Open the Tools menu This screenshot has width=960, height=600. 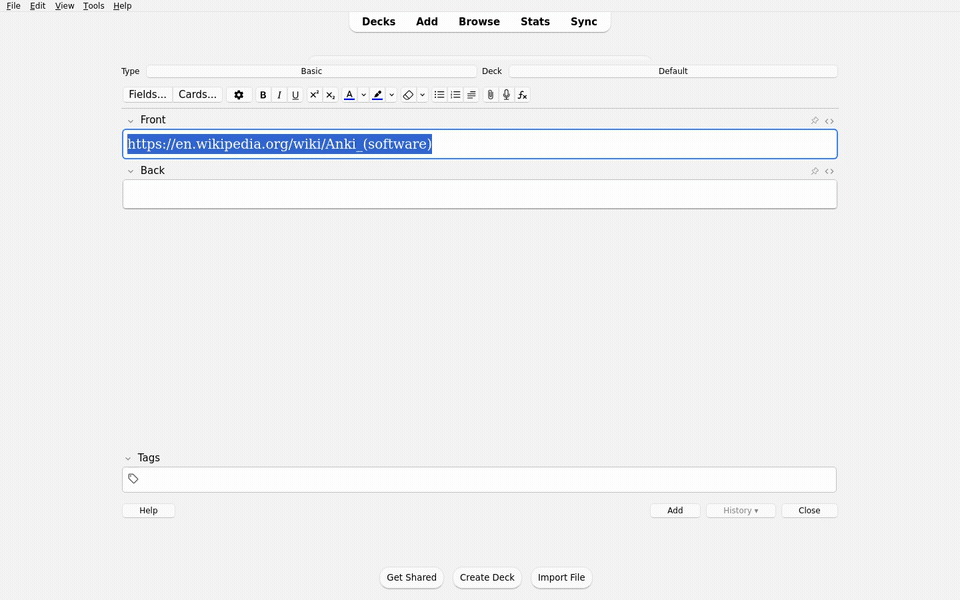[94, 6]
